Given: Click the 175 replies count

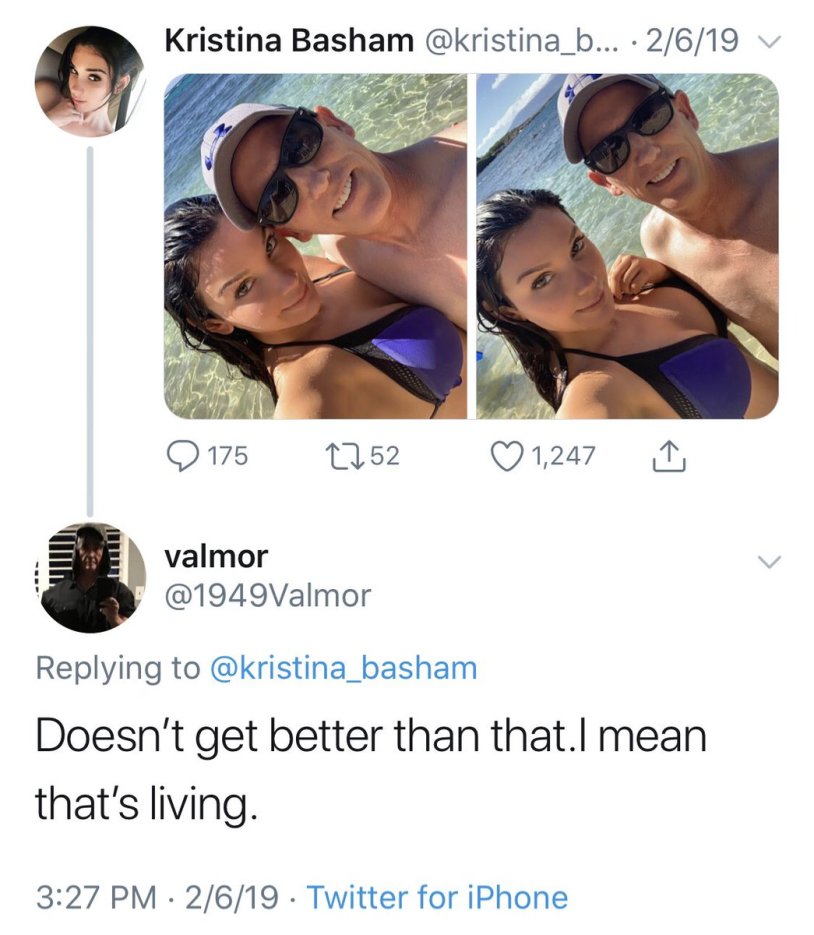Looking at the screenshot, I should [227, 456].
